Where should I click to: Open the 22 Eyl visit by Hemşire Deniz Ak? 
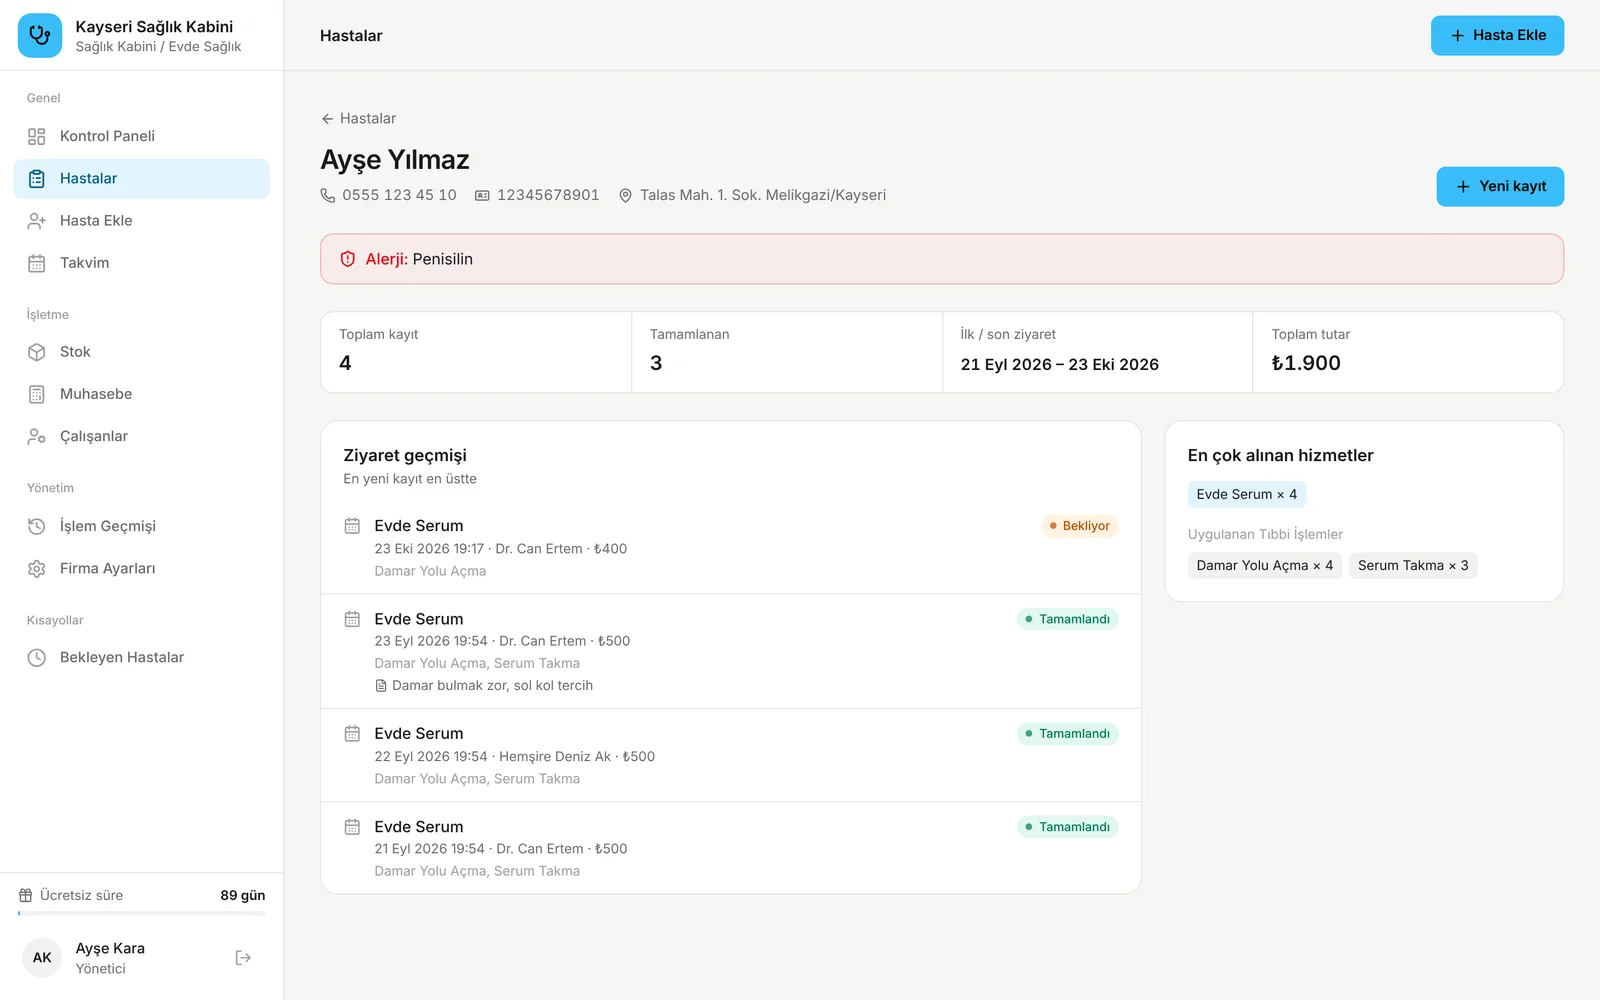pyautogui.click(x=731, y=755)
